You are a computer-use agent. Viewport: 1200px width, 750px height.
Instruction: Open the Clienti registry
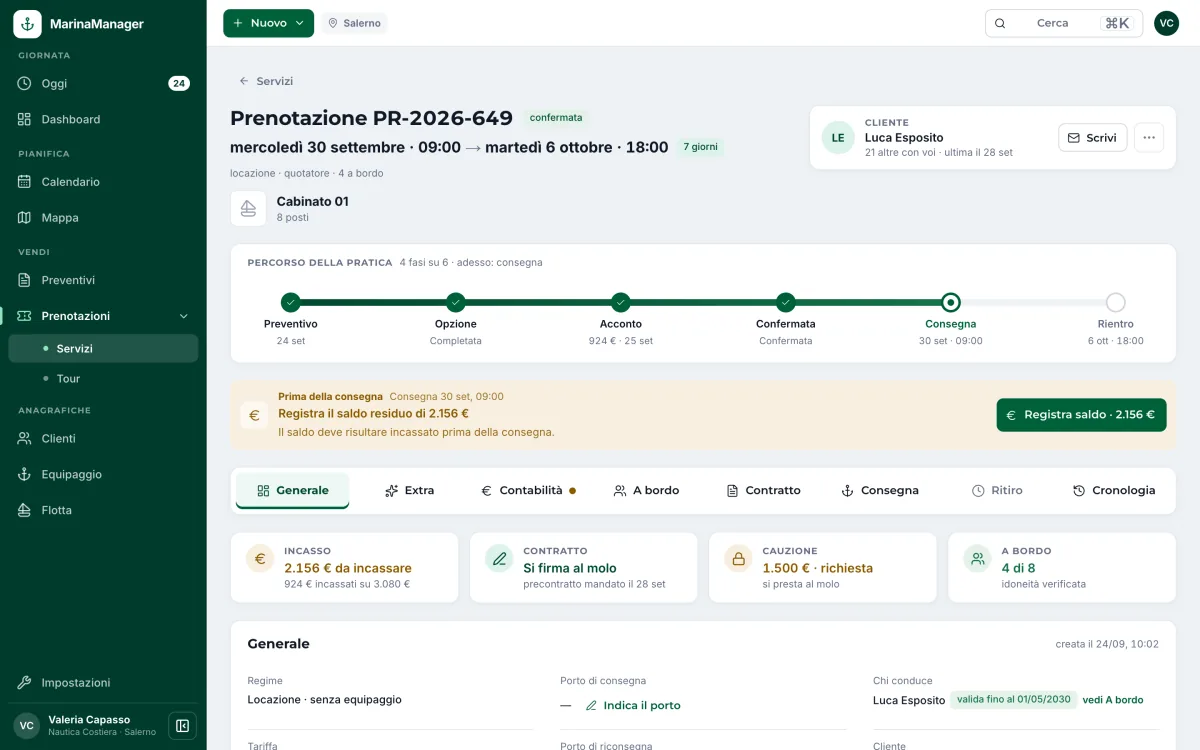[103, 438]
